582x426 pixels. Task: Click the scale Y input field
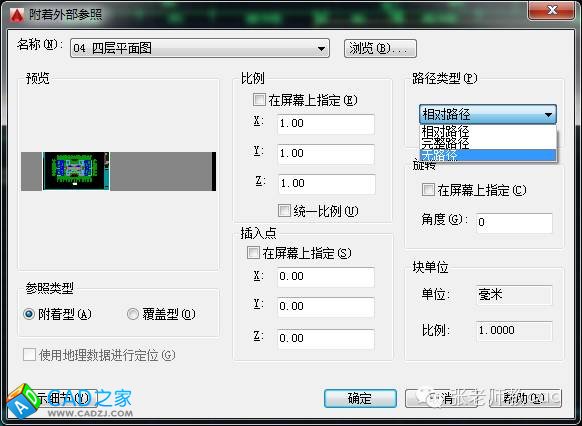(x=326, y=154)
